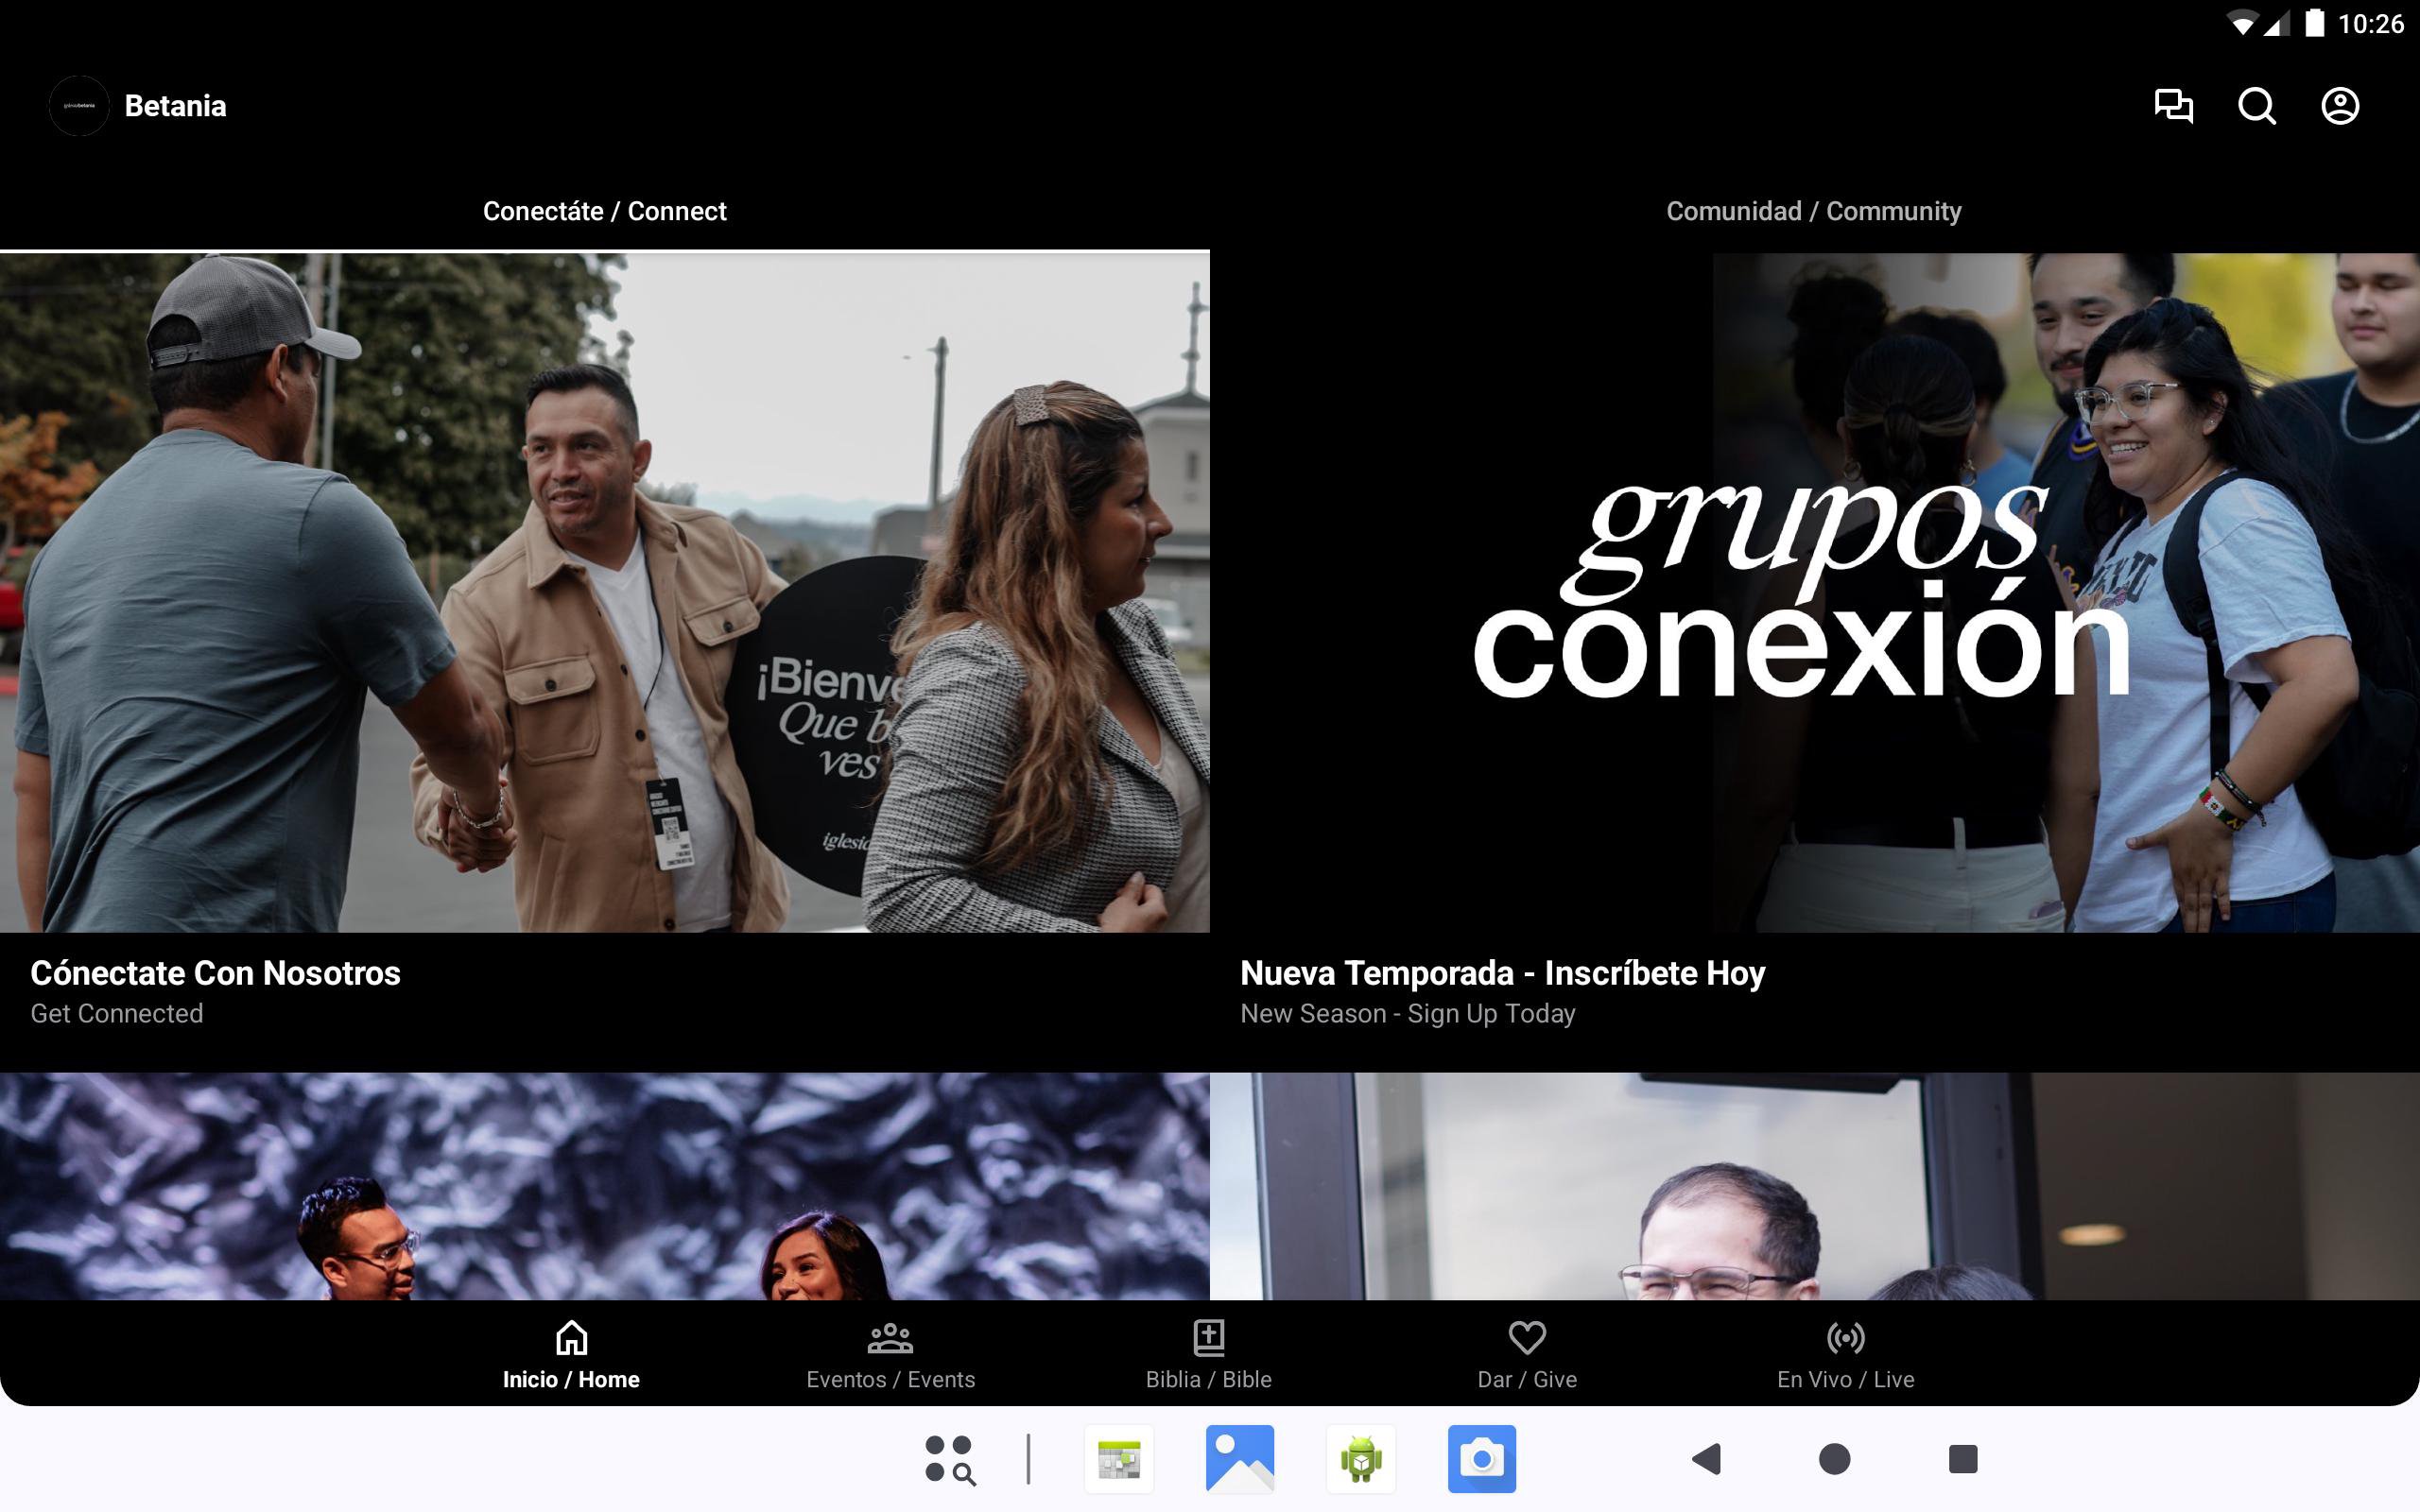Go to Eventos / Events tab
Screen dimensions: 2420x1512
click(x=890, y=1355)
